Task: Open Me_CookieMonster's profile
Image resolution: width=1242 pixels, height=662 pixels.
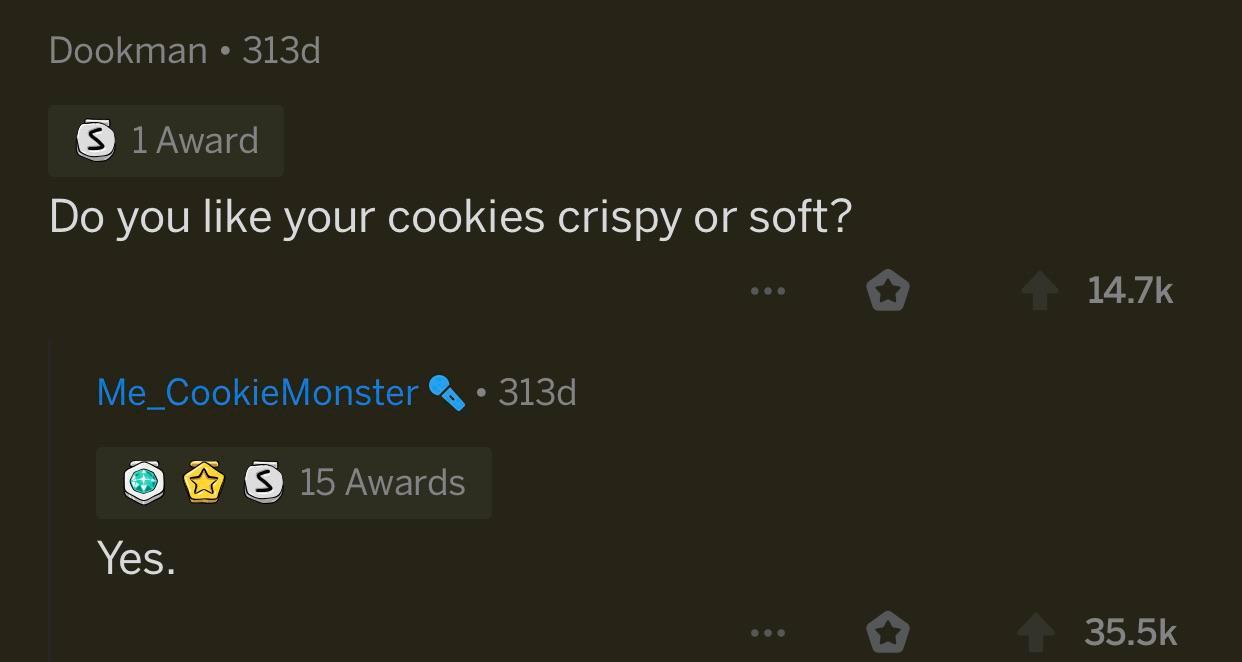Action: pyautogui.click(x=256, y=392)
